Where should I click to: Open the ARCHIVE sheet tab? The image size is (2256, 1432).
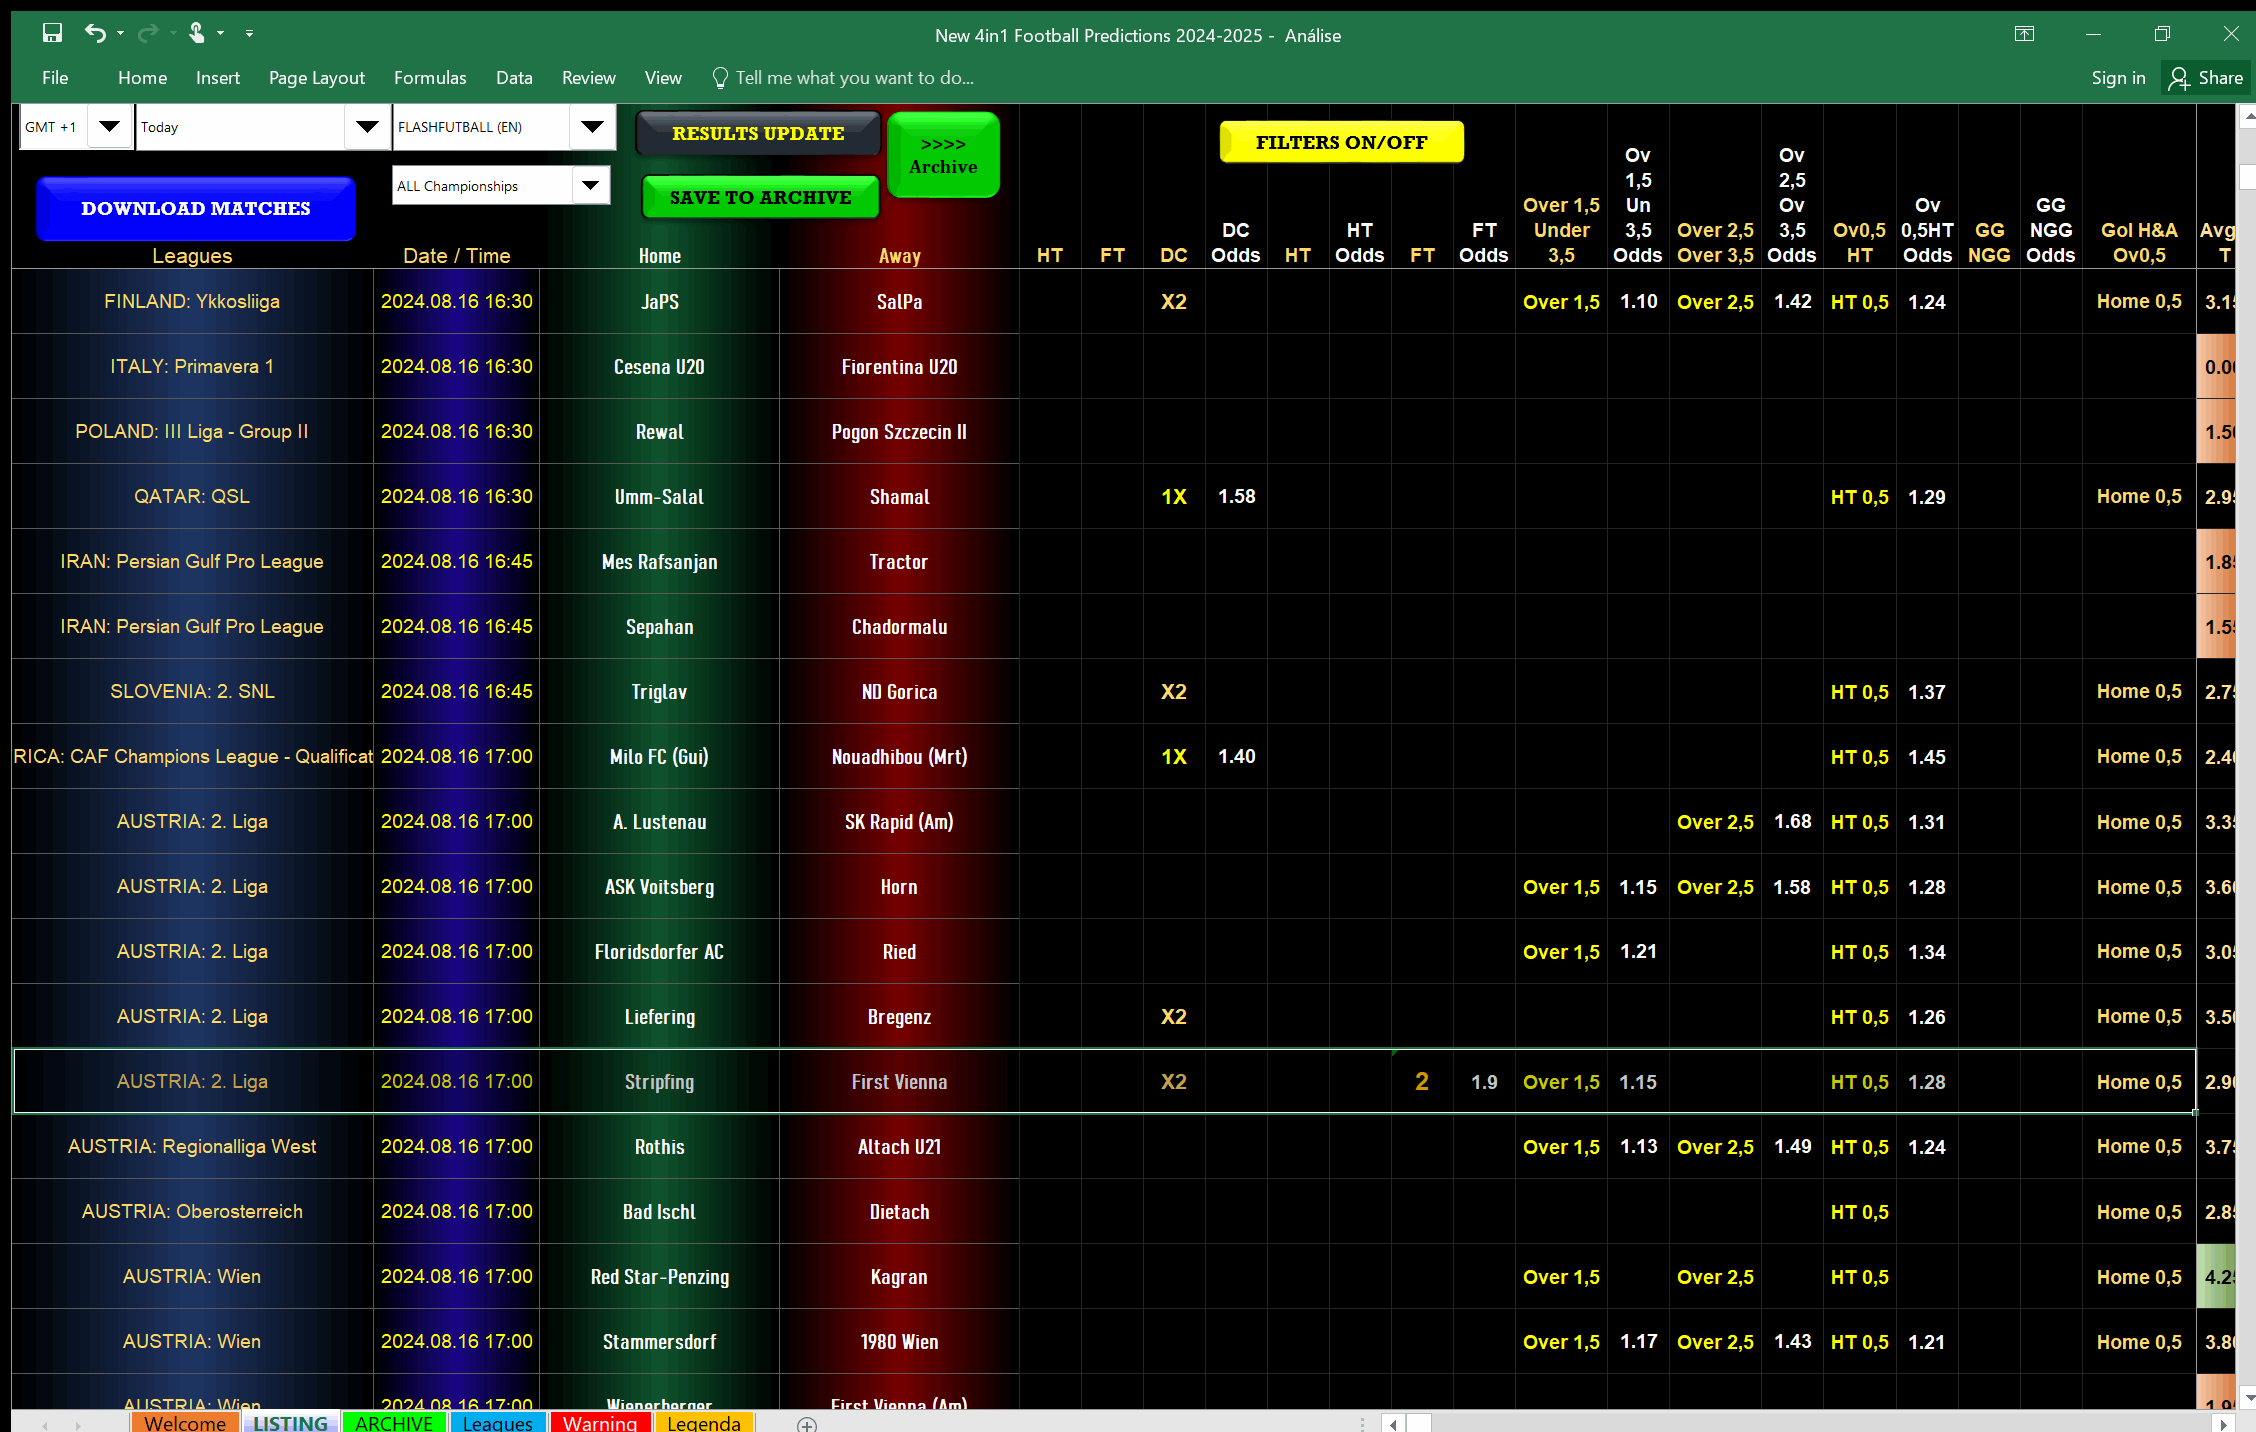tap(394, 1424)
